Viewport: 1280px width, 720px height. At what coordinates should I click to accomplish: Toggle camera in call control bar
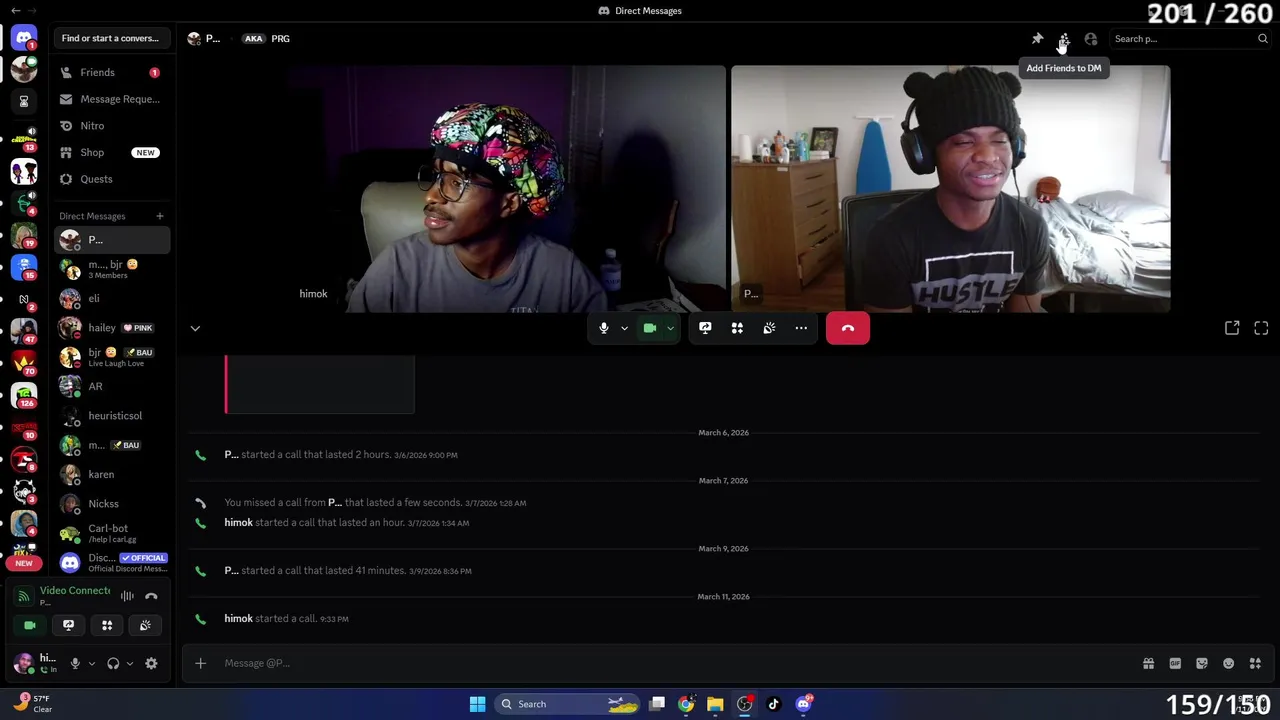[x=649, y=328]
